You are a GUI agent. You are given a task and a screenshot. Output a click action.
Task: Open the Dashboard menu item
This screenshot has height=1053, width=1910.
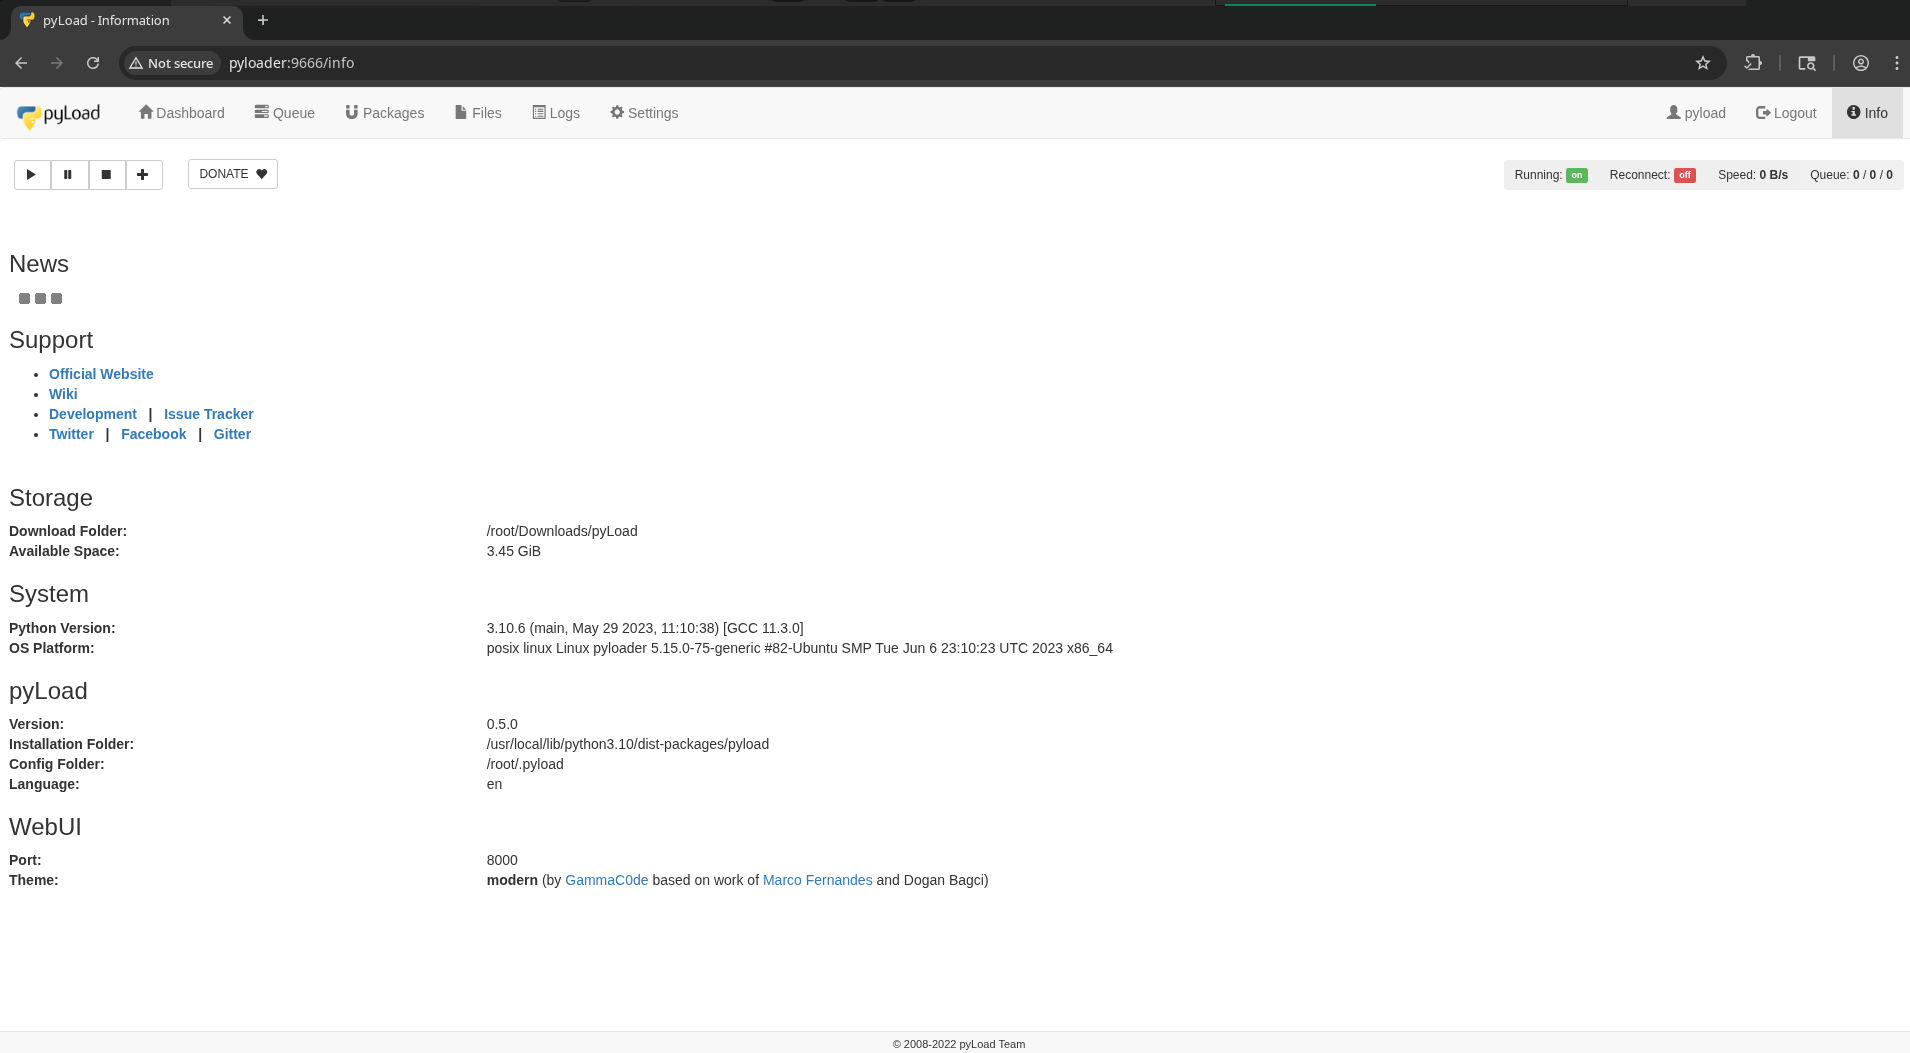(181, 113)
